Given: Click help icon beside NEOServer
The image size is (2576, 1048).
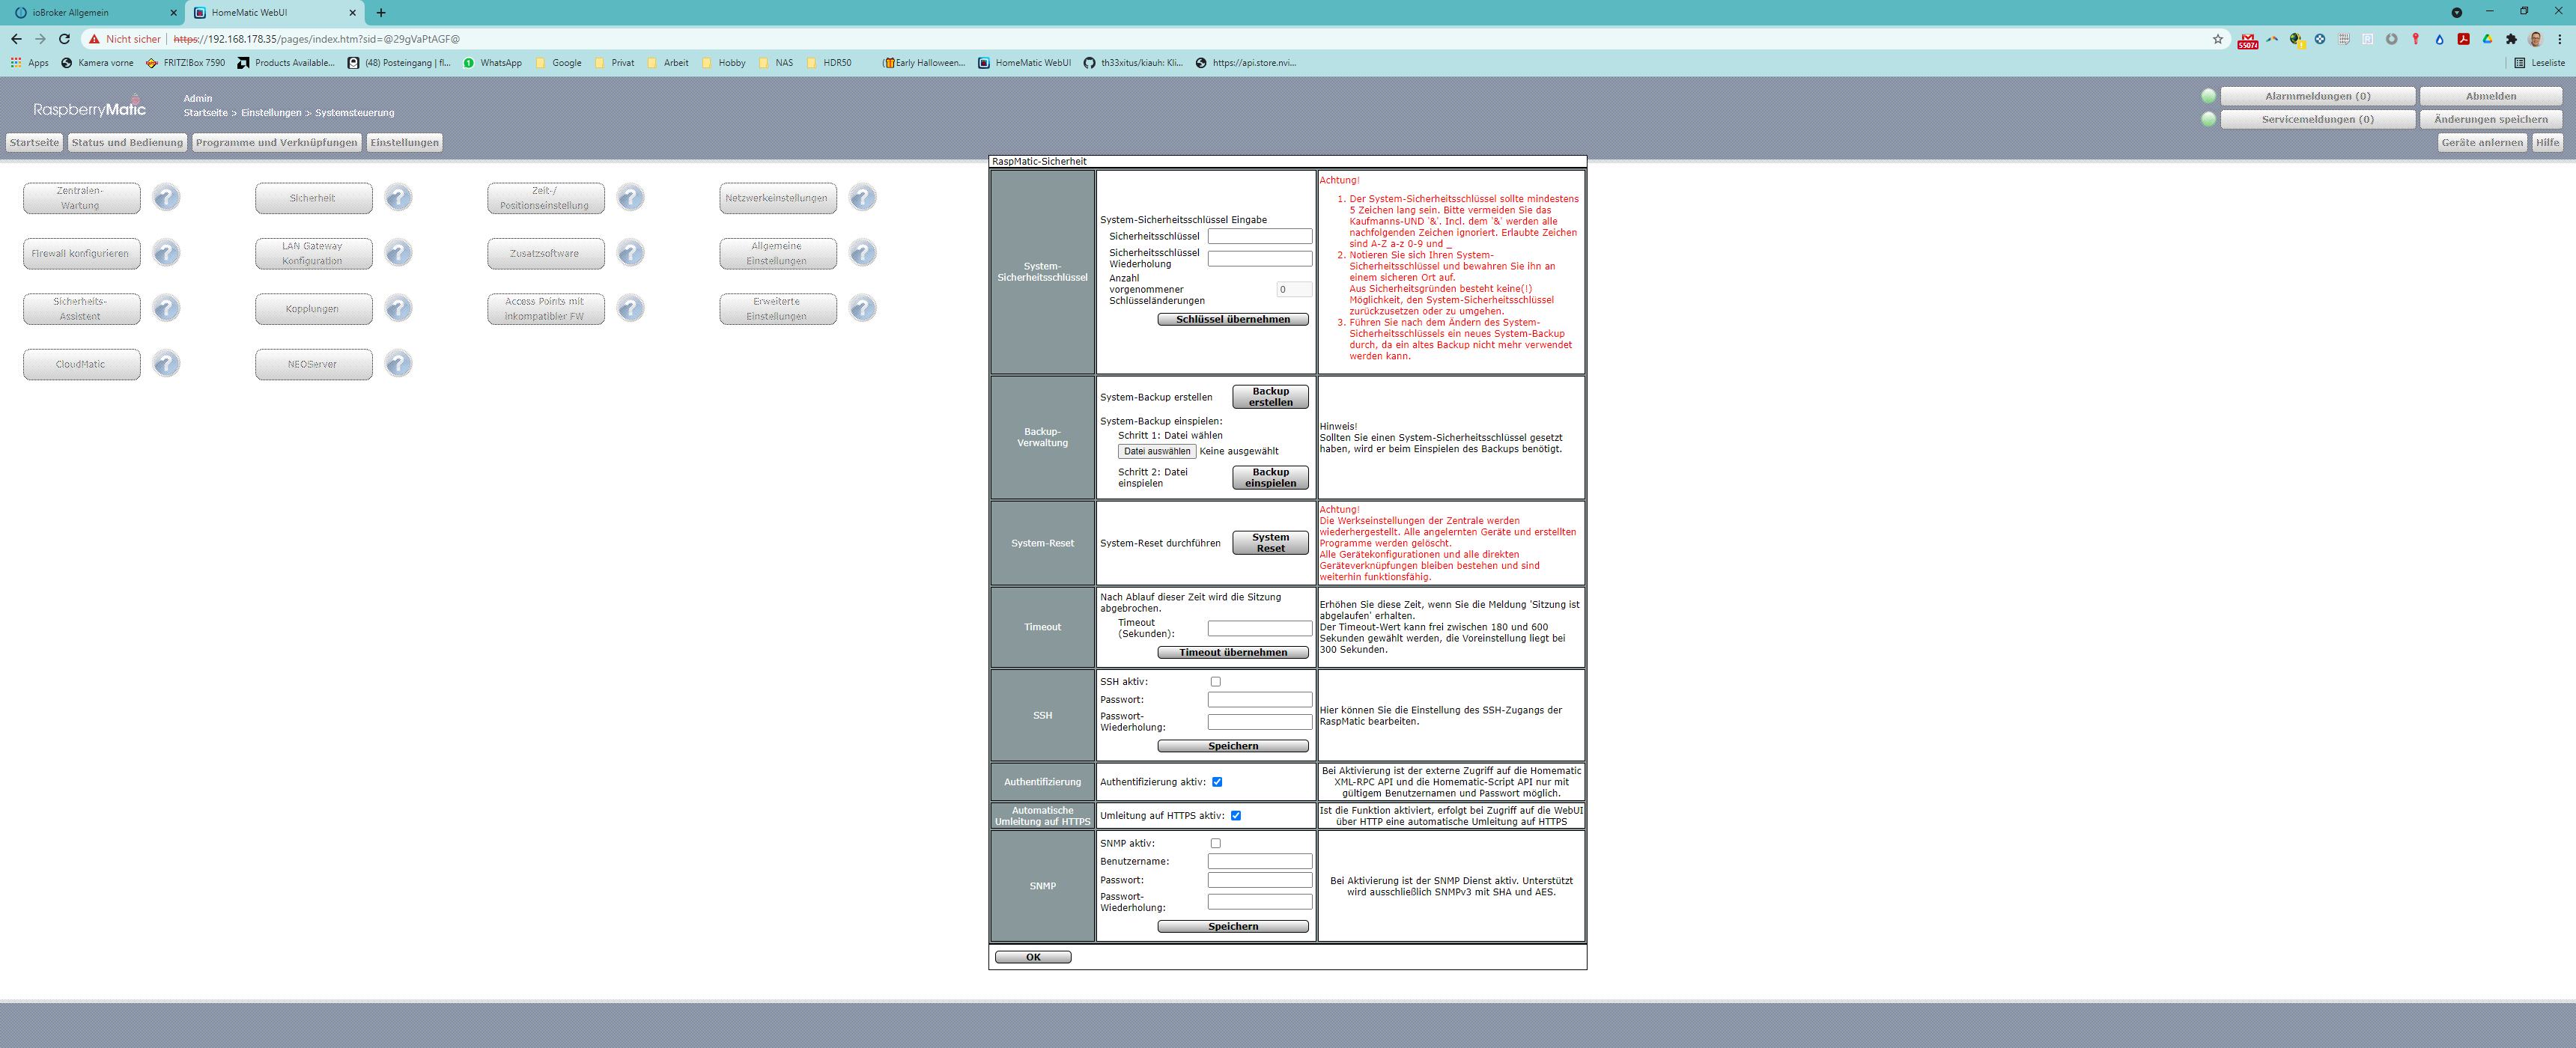Looking at the screenshot, I should pyautogui.click(x=399, y=364).
